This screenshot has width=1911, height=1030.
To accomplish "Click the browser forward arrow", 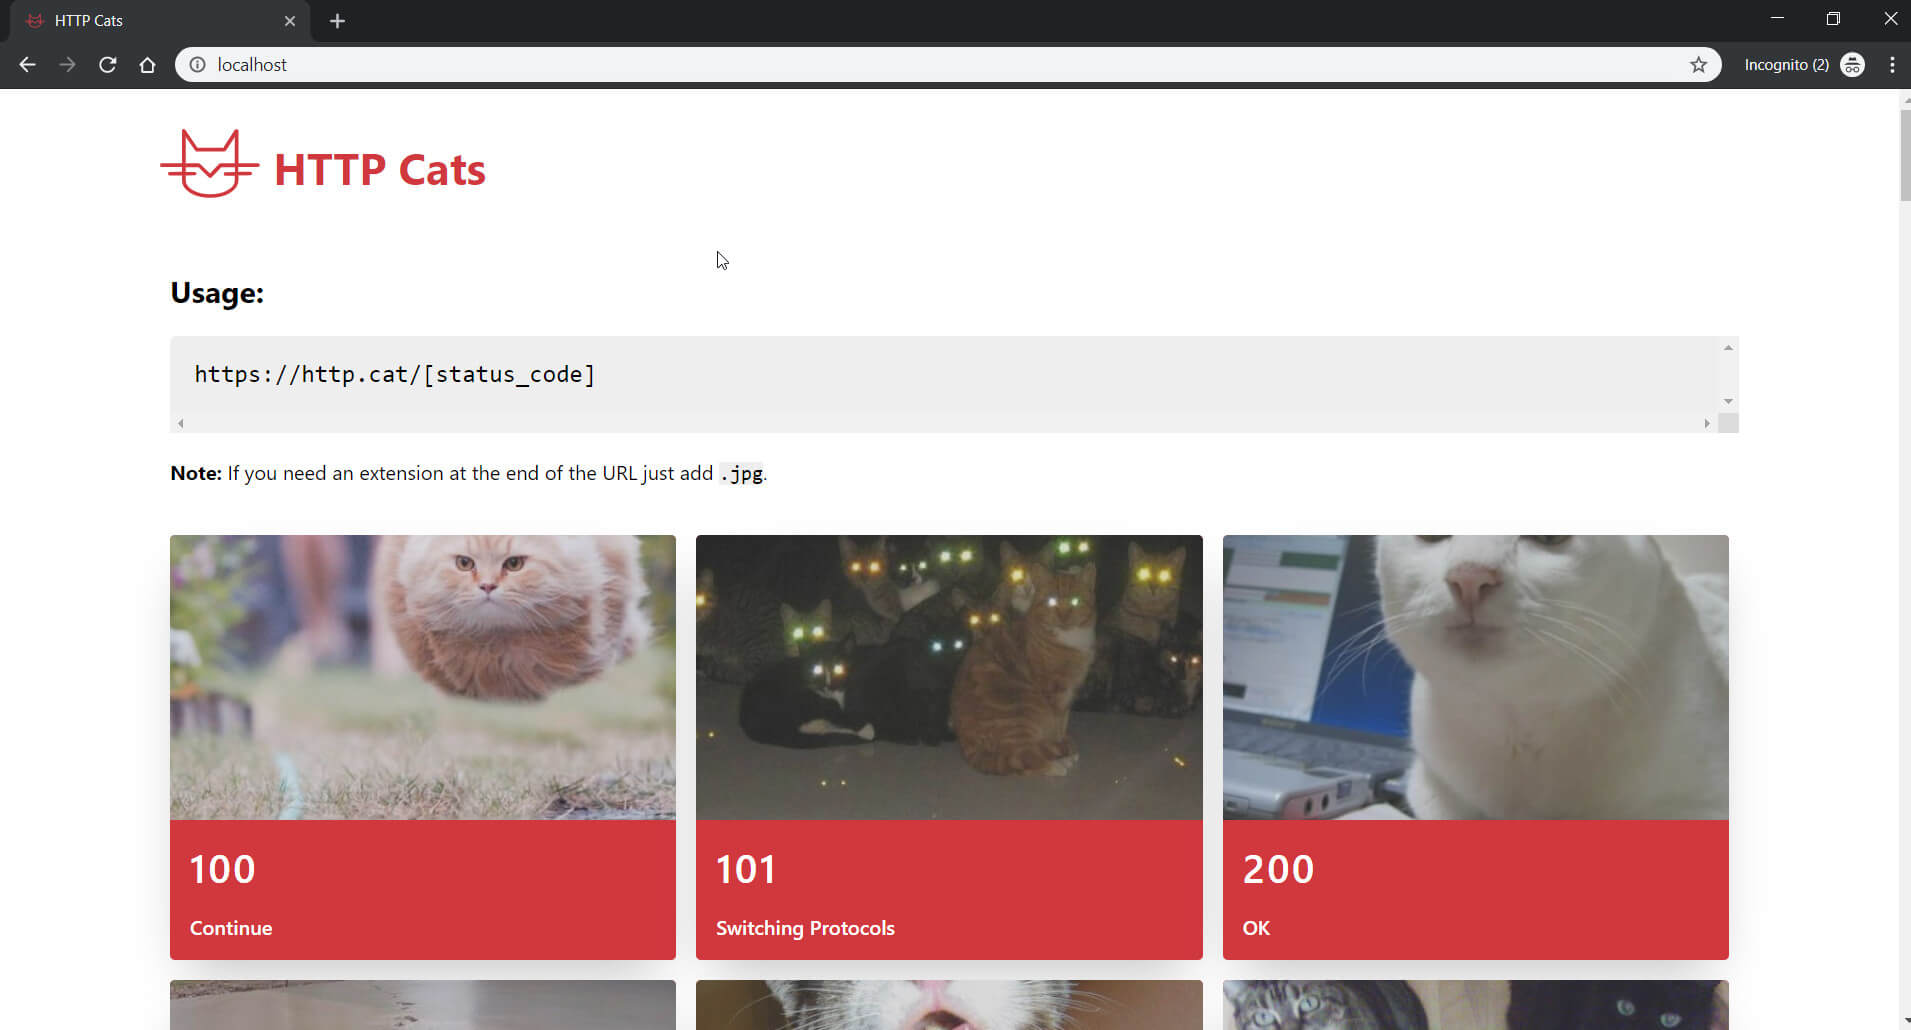I will (x=67, y=65).
